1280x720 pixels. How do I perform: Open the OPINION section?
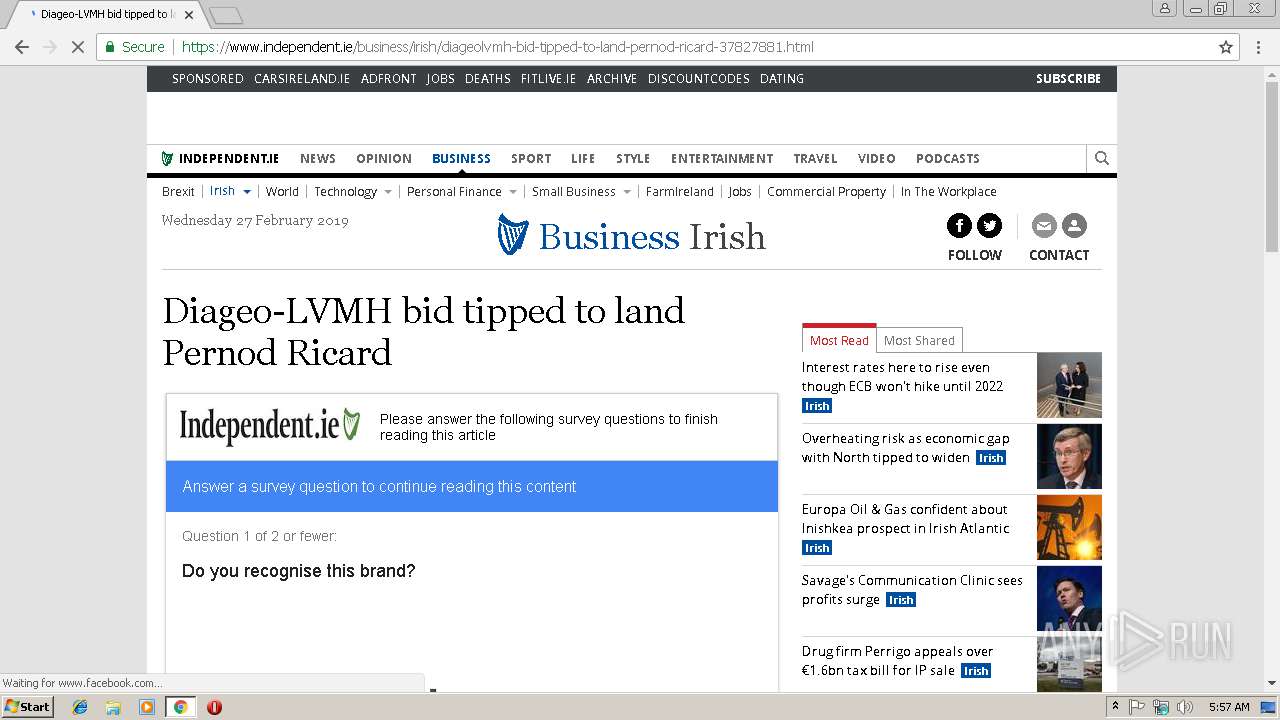tap(384, 158)
